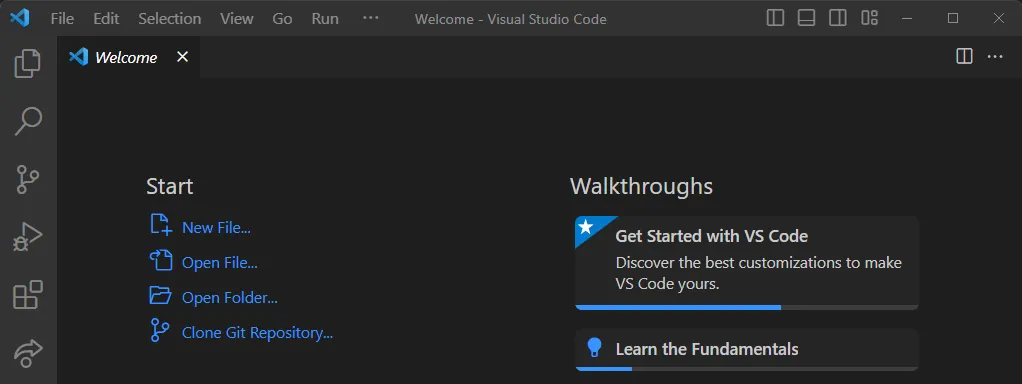Viewport: 1022px width, 384px height.
Task: Open the Selection menu
Action: [169, 19]
